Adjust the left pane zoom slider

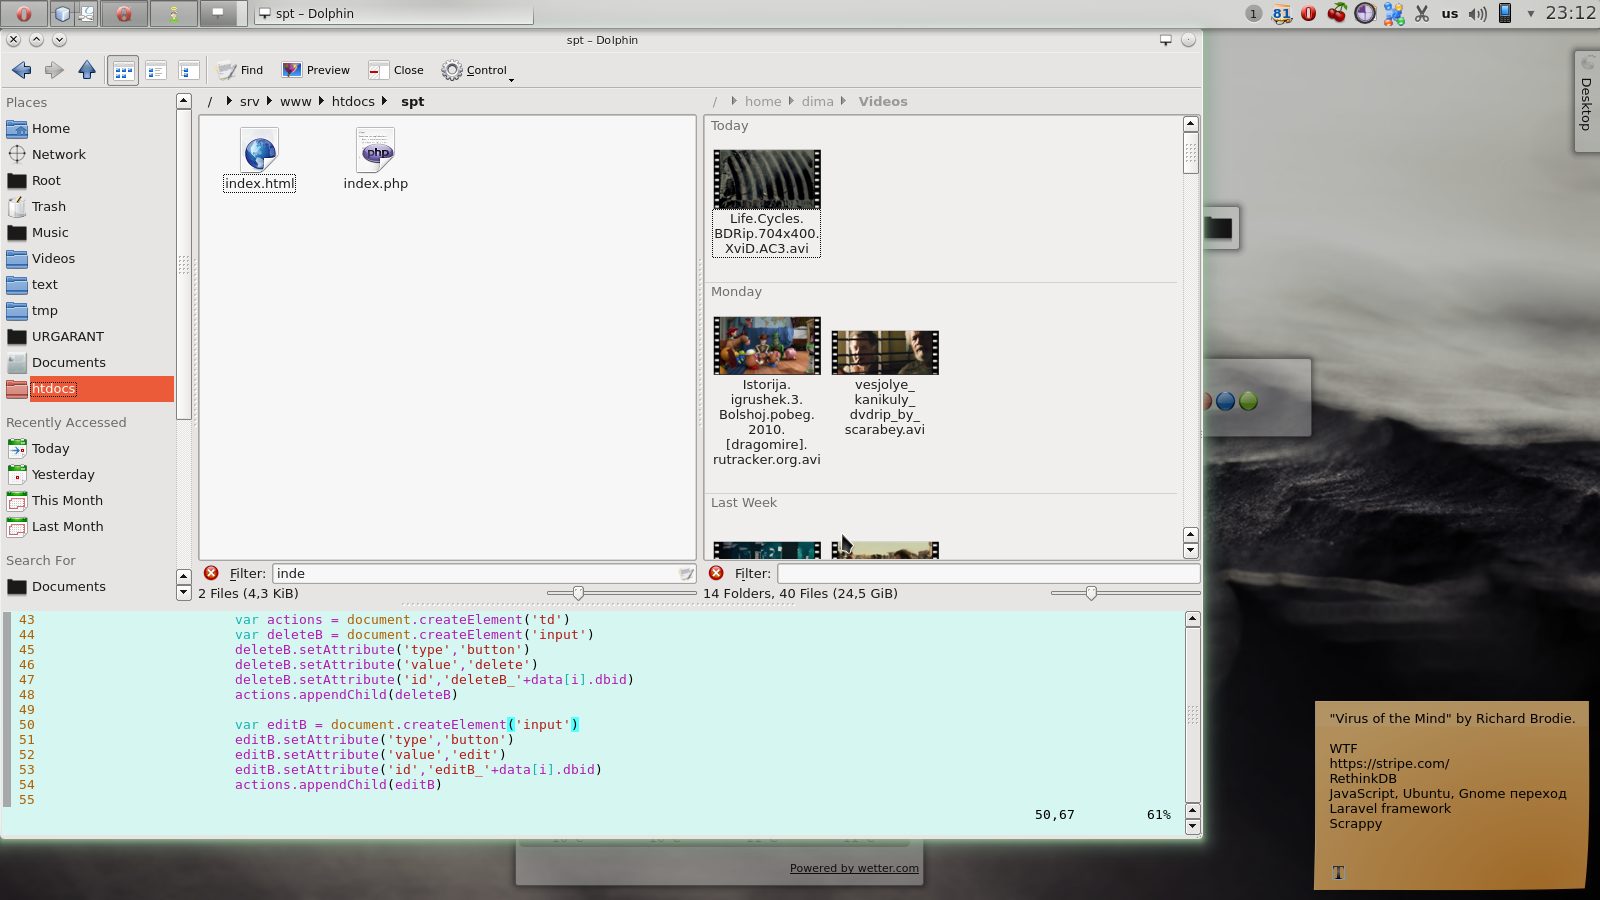(x=578, y=593)
